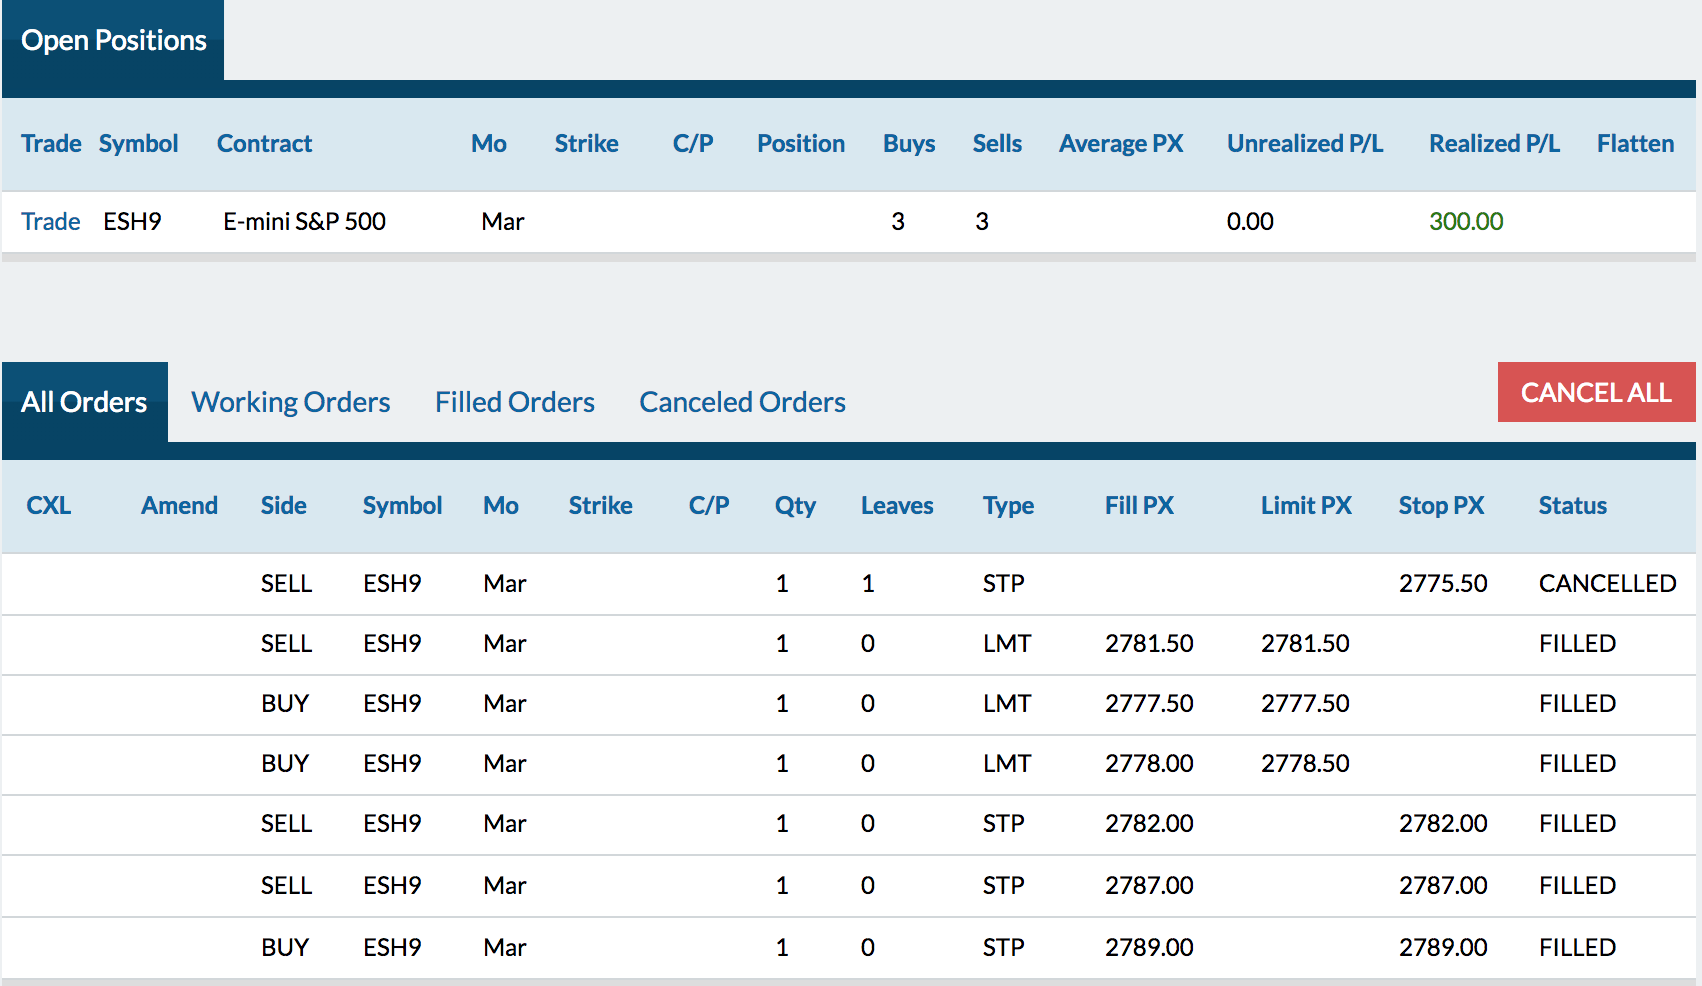Click the Leaves column header
This screenshot has width=1702, height=986.
(897, 506)
